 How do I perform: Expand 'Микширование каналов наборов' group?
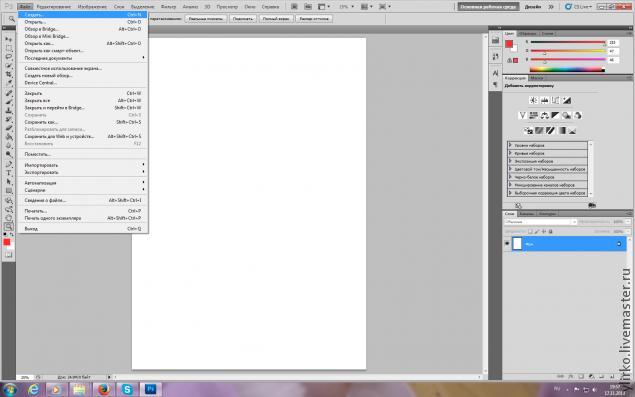coord(511,185)
